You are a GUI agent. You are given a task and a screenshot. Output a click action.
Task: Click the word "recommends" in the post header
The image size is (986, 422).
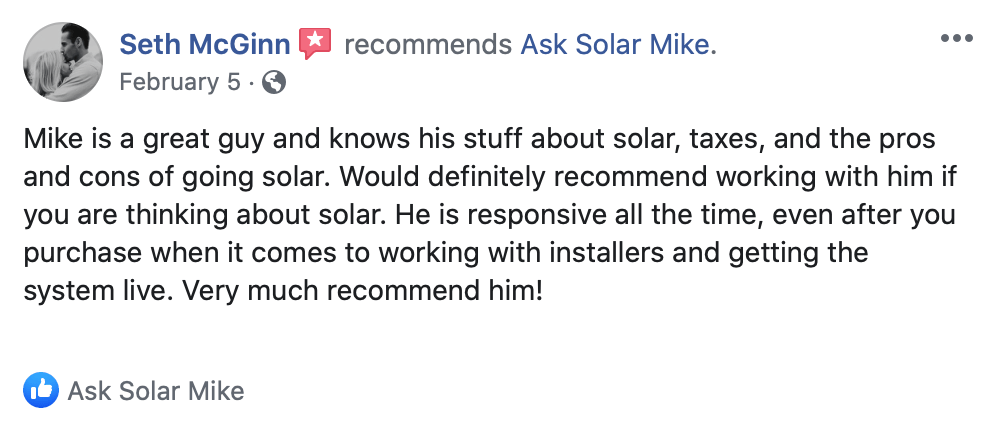point(428,45)
